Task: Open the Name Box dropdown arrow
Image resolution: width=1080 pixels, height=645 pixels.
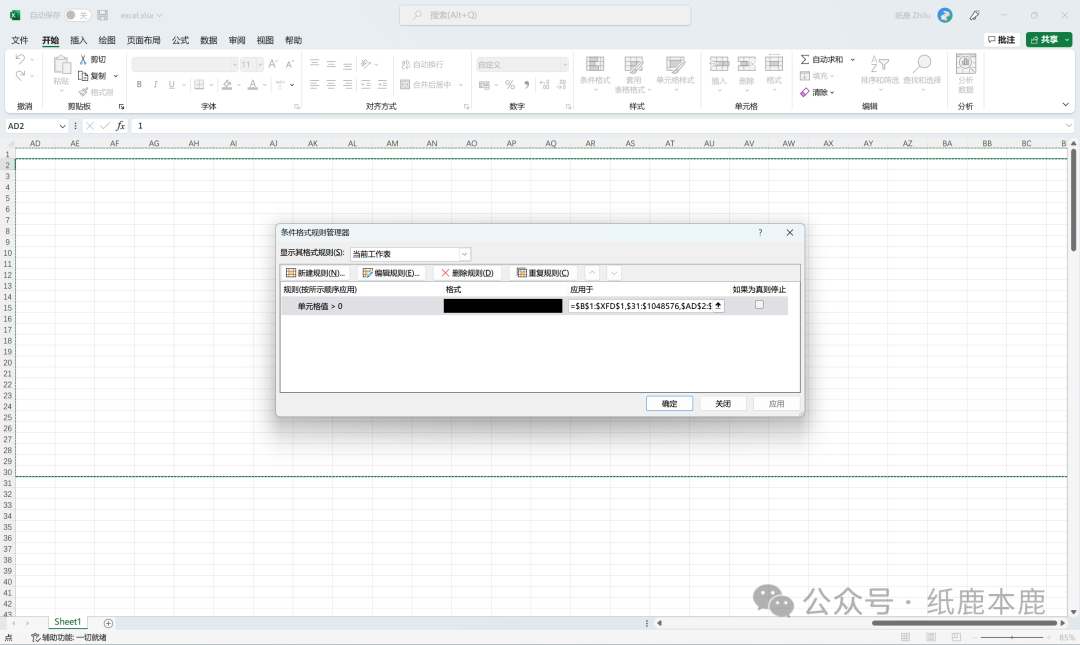Action: [x=62, y=126]
